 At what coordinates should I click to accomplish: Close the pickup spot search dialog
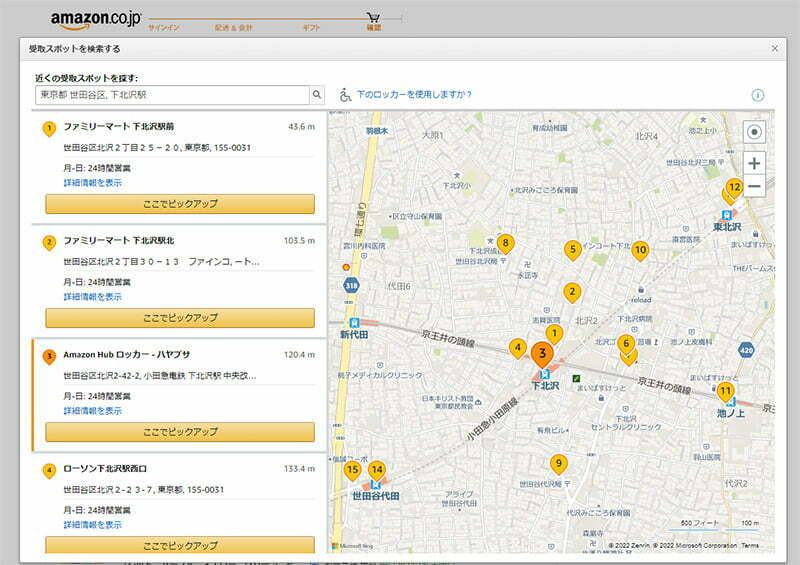tap(774, 48)
